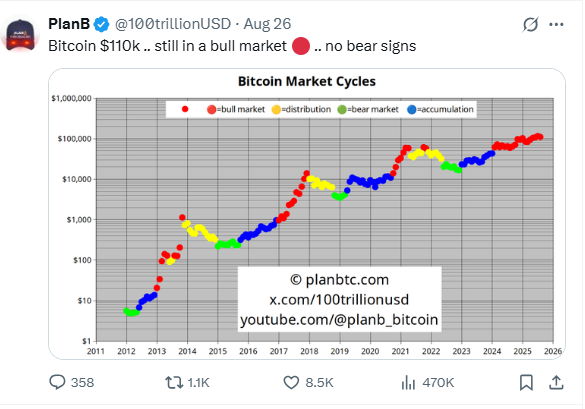
Task: Repost the tweet via retweet icon
Action: point(174,383)
